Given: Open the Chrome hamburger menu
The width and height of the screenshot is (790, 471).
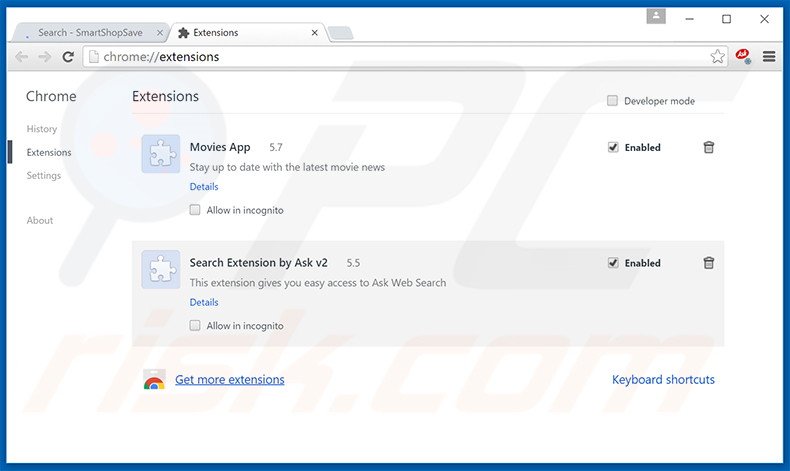Looking at the screenshot, I should pos(769,57).
